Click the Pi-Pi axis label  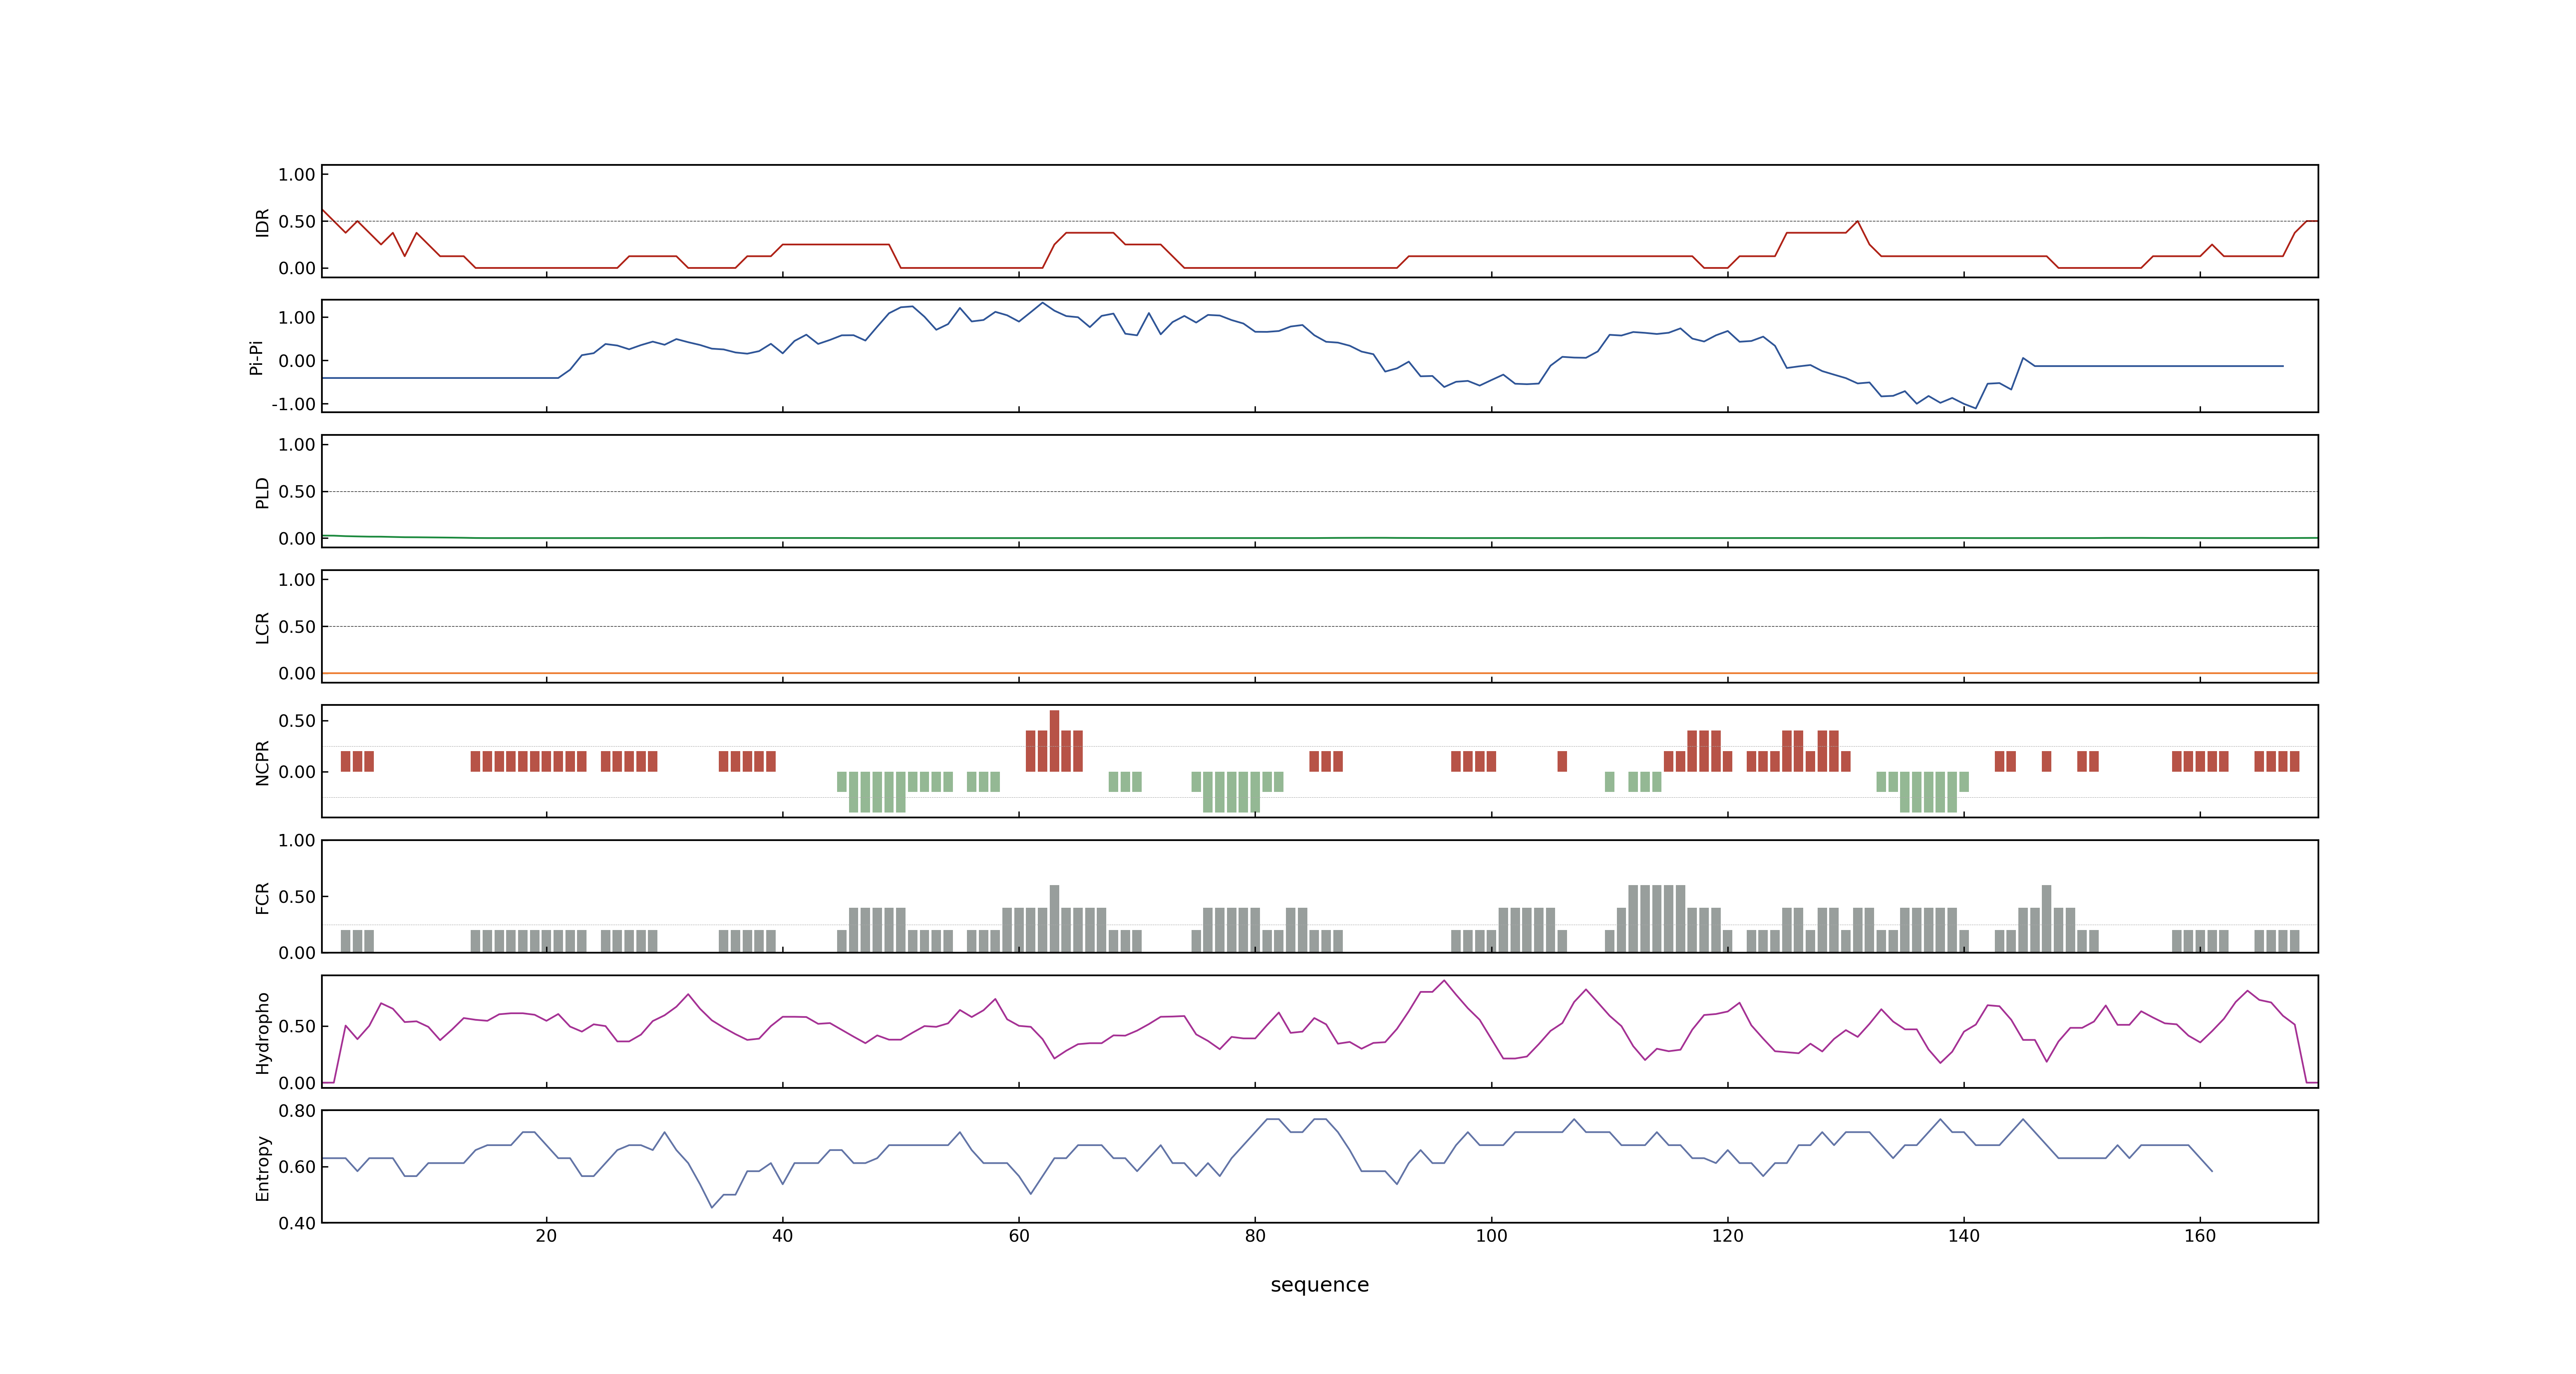pyautogui.click(x=256, y=357)
